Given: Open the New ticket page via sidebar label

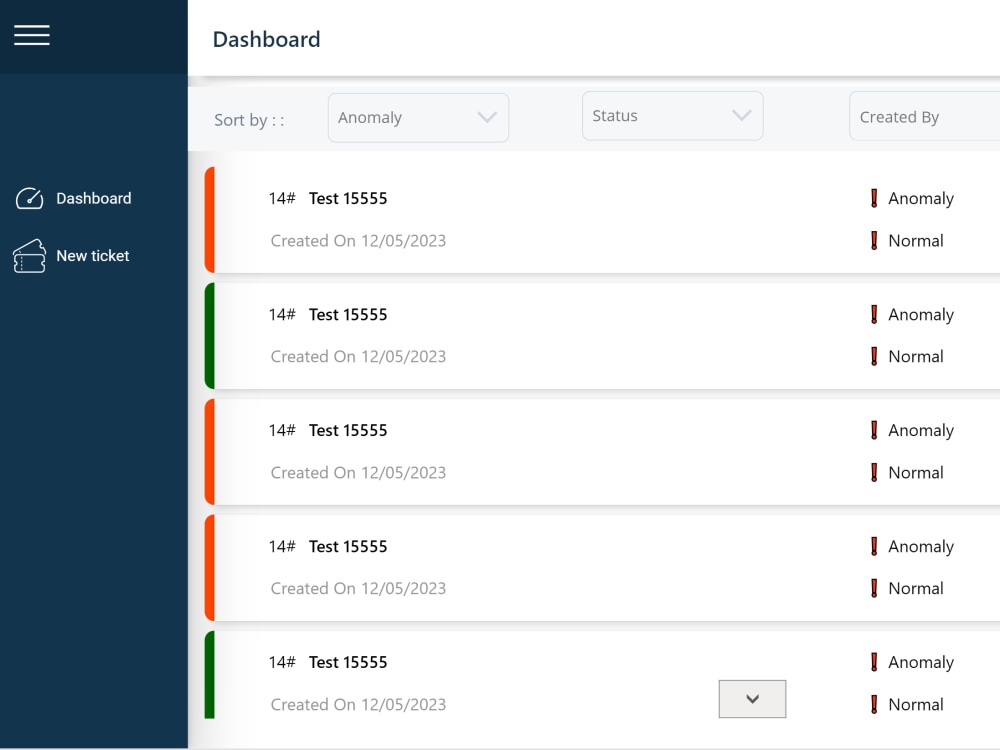Looking at the screenshot, I should click(x=92, y=256).
